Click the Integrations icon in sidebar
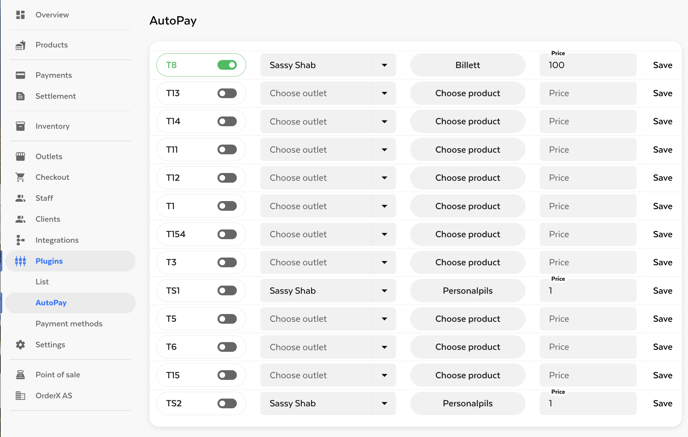This screenshot has height=437, width=688. (x=20, y=240)
